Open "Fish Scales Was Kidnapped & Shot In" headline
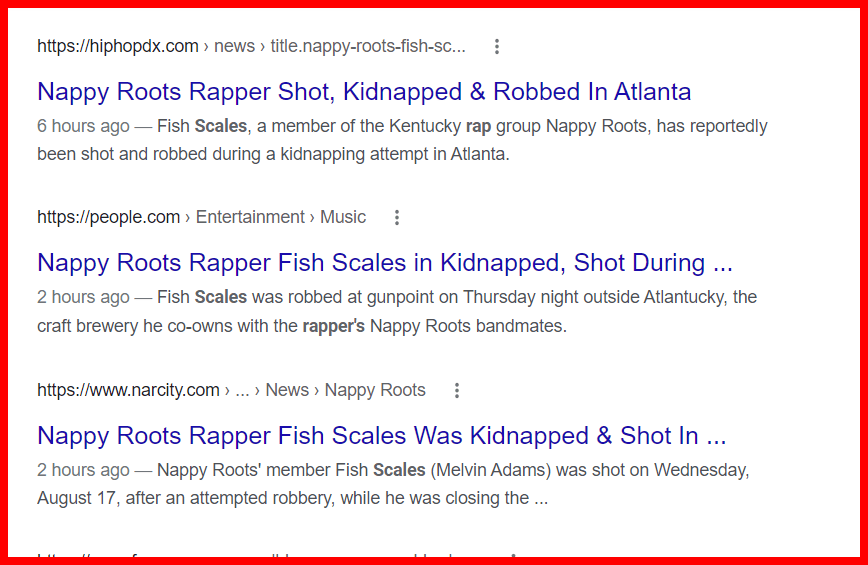868x565 pixels. pyautogui.click(x=381, y=436)
